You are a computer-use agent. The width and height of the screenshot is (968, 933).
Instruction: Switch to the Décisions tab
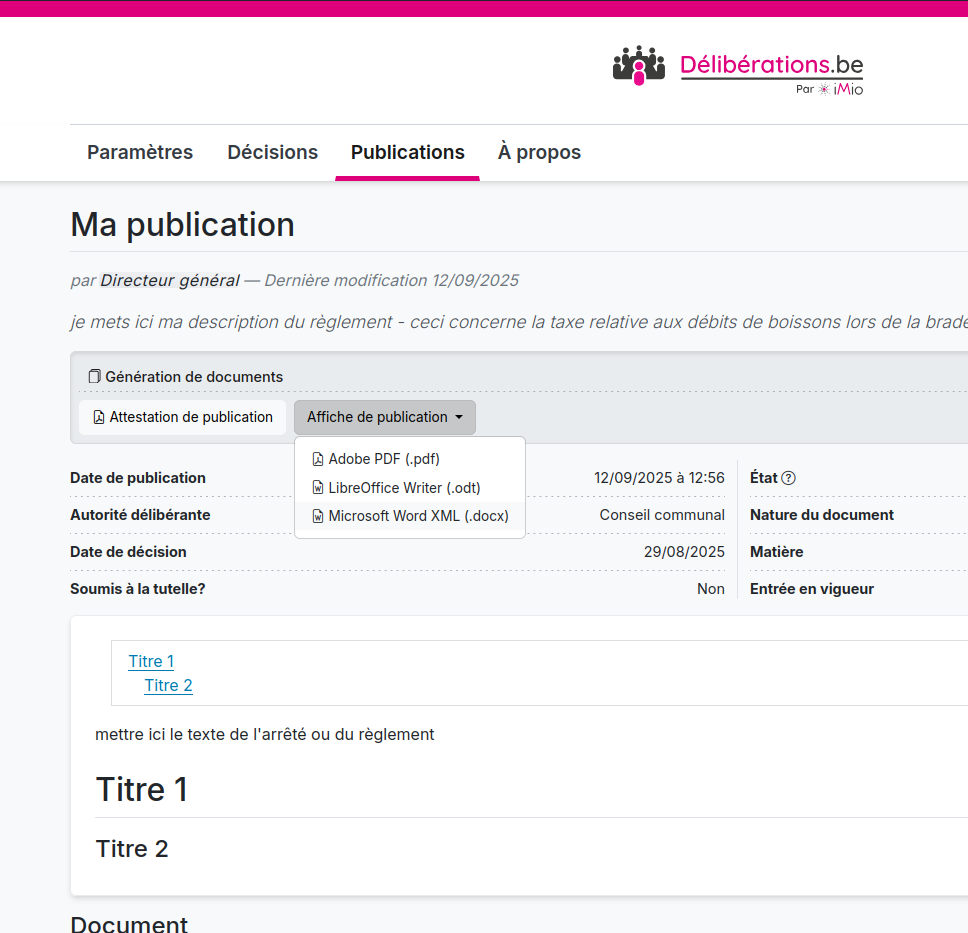coord(272,152)
